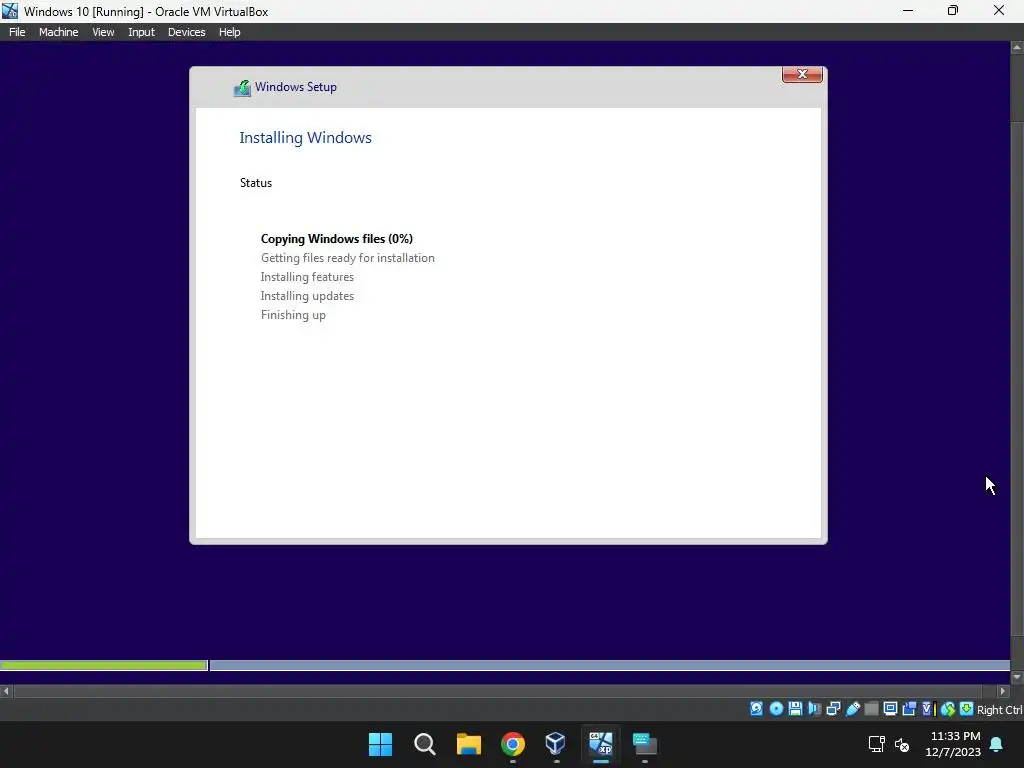The image size is (1024, 768).
Task: Click the Right Ctrl host key label
Action: (999, 710)
